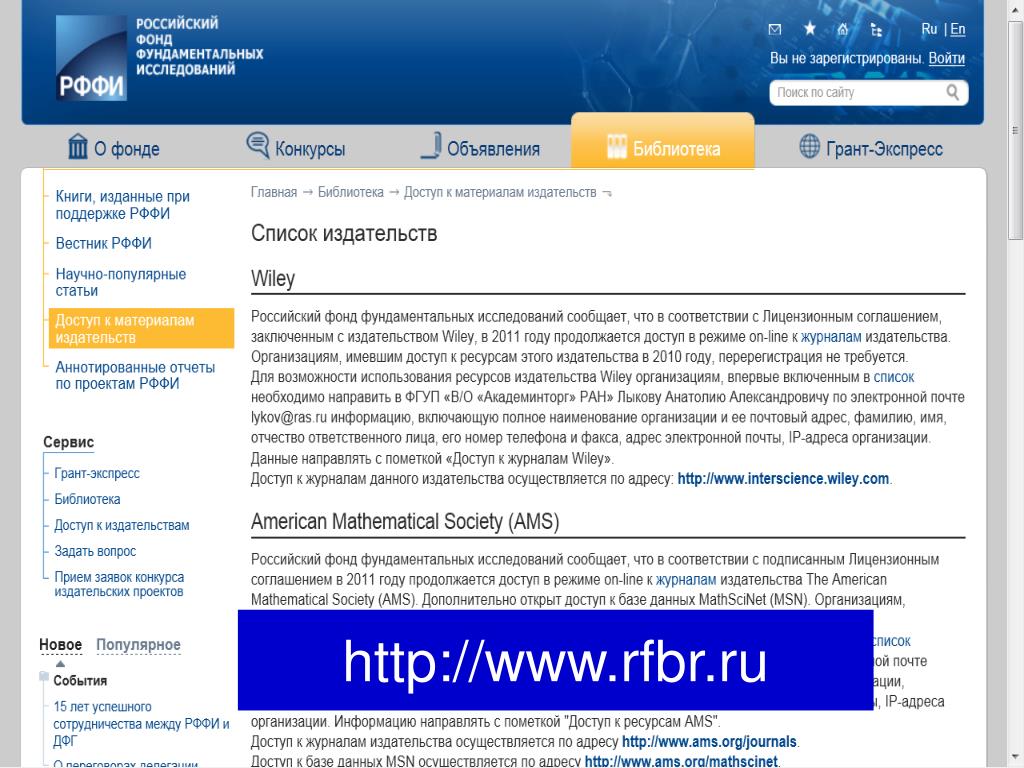The width and height of the screenshot is (1024, 768).
Task: Click the books icon on Библиотека tab
Action: tap(616, 147)
